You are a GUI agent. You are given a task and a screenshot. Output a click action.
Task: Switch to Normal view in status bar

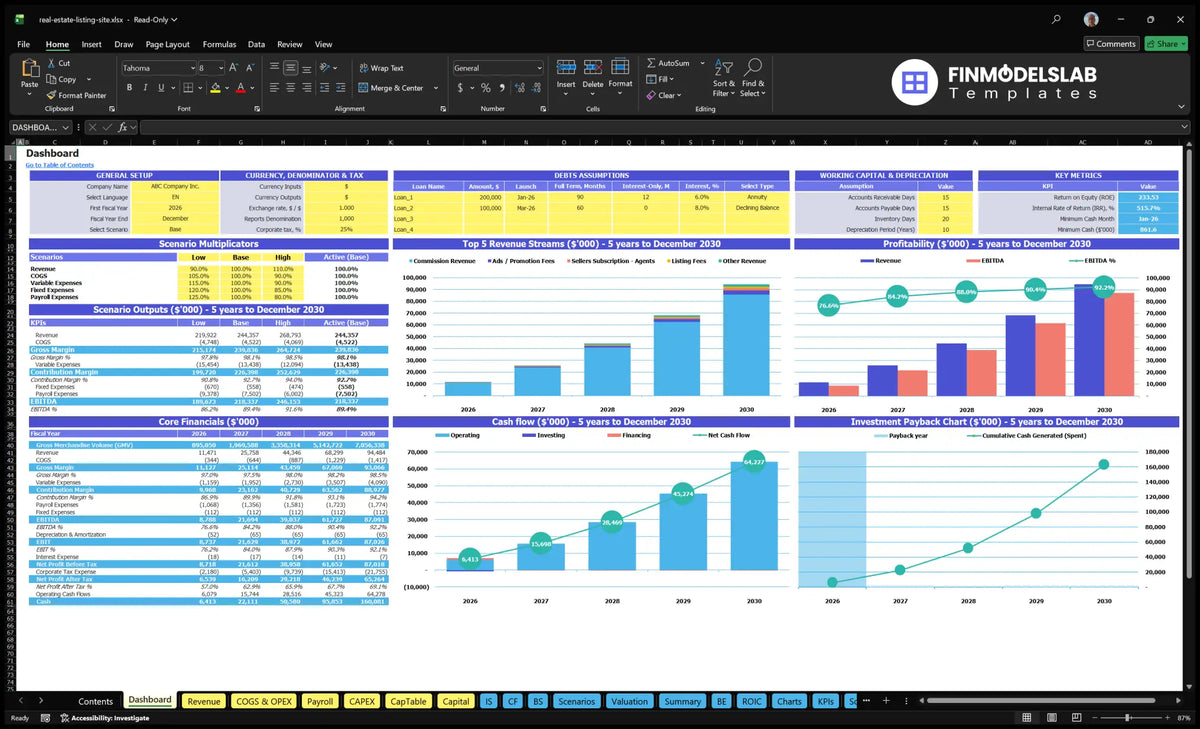[x=1027, y=718]
